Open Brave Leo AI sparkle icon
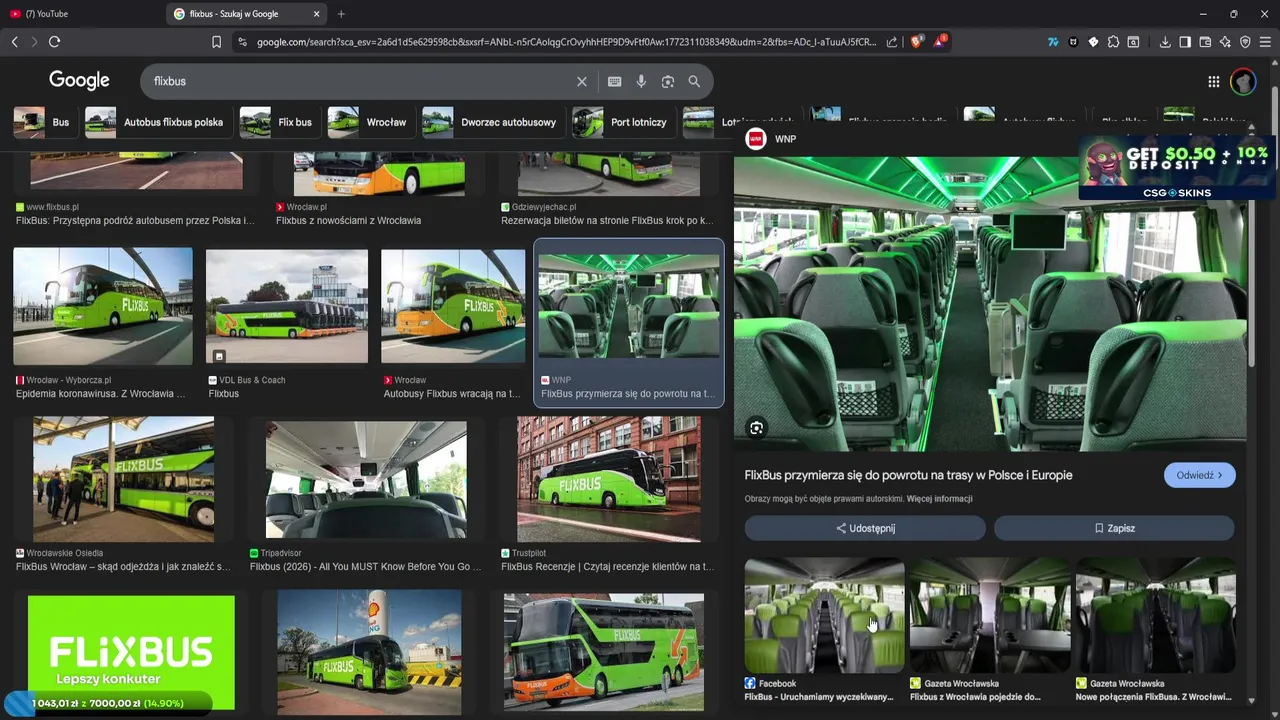Viewport: 1280px width, 720px height. tap(1225, 42)
